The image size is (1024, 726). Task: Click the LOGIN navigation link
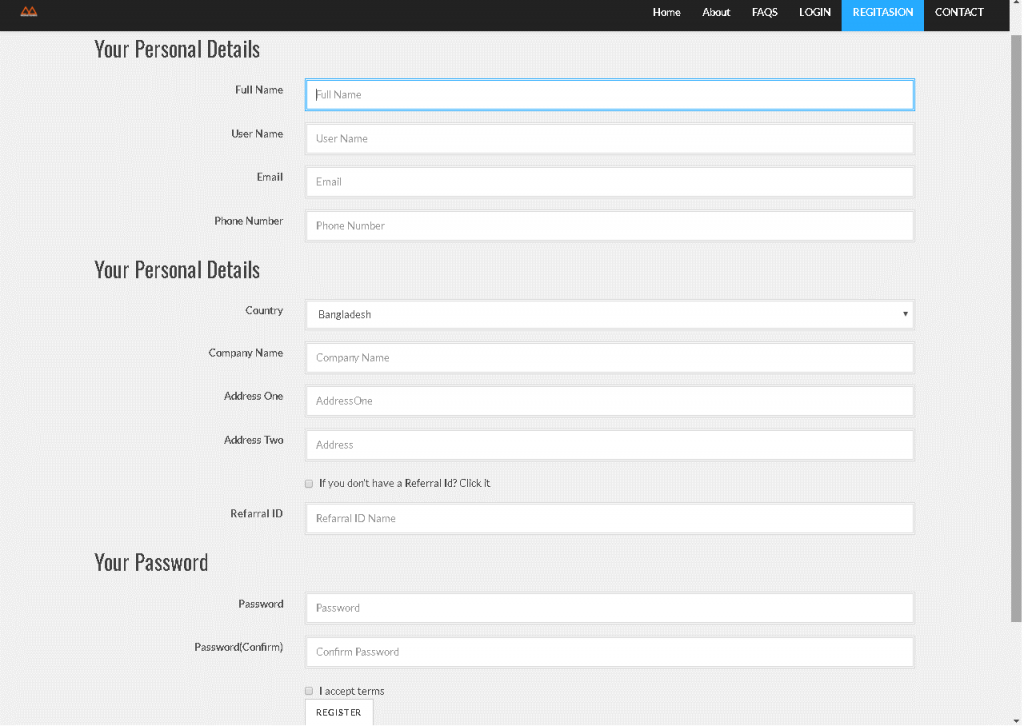coord(814,13)
